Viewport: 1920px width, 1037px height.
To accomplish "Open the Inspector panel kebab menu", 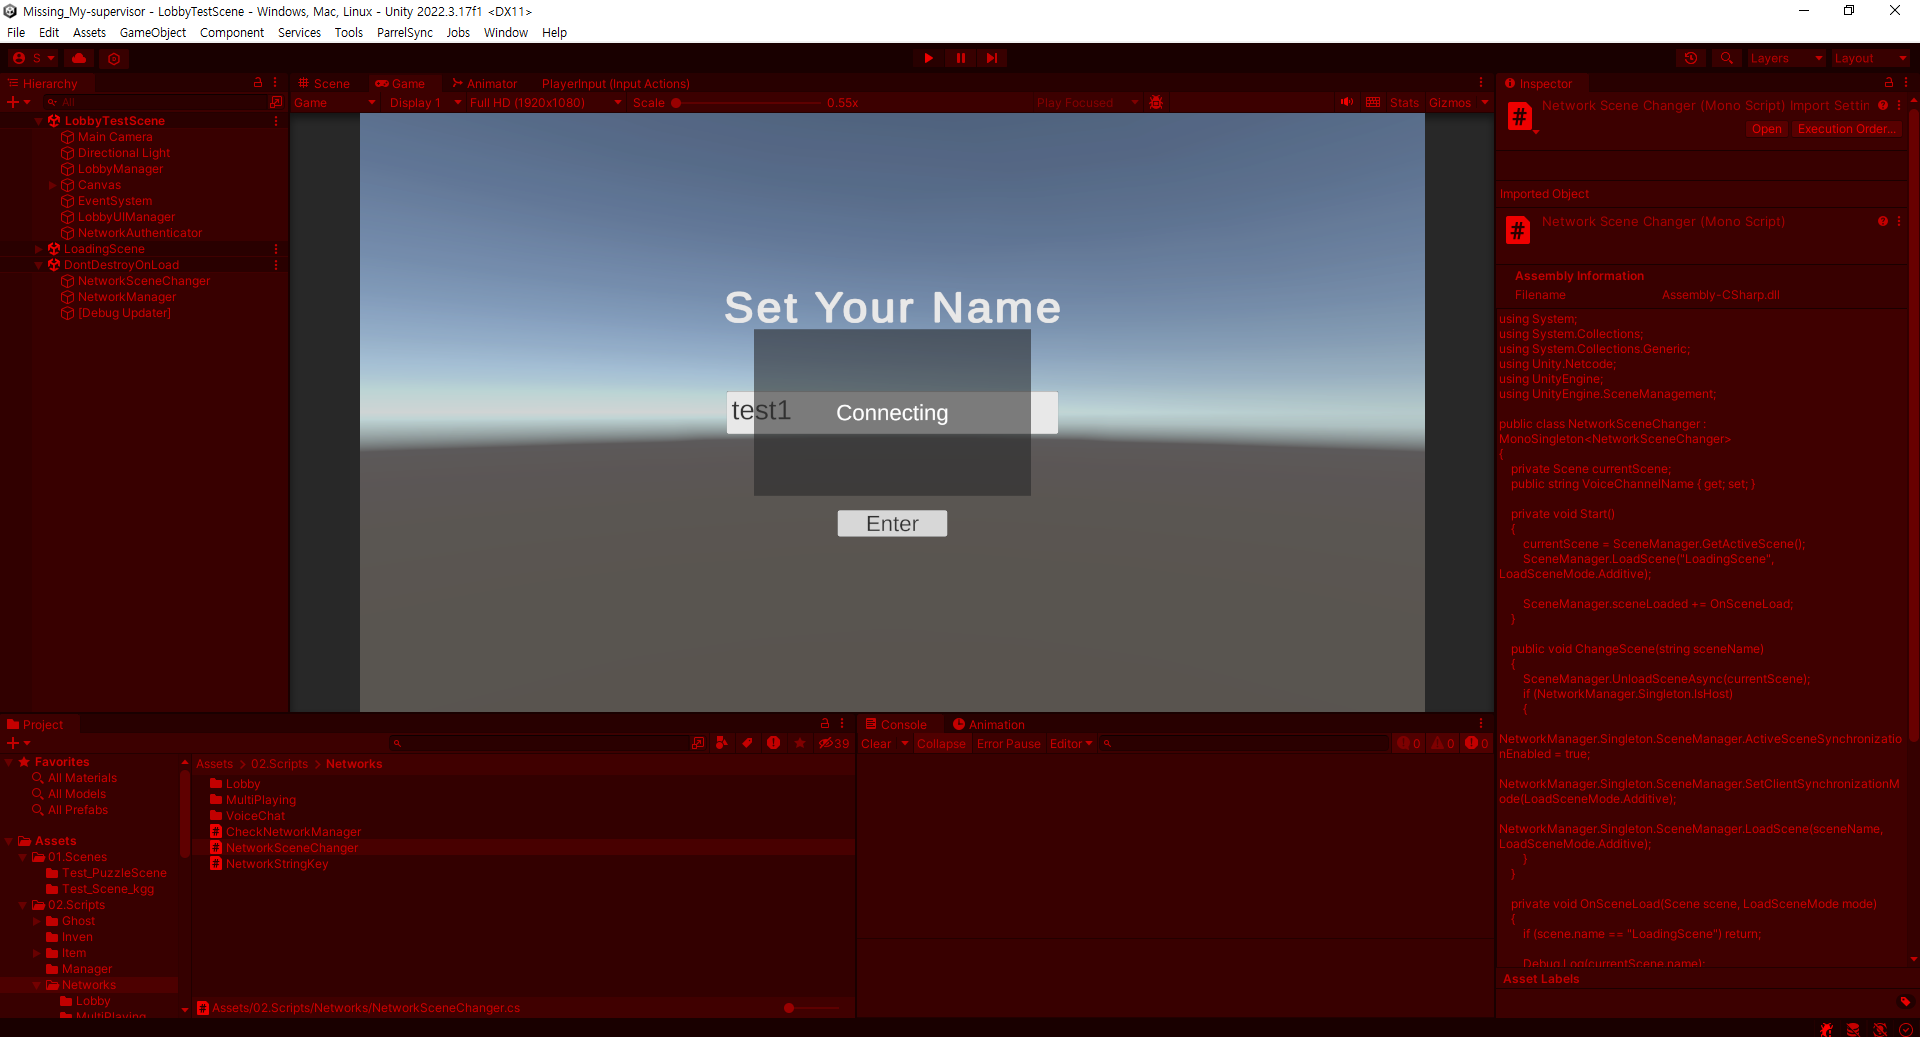I will (x=1905, y=83).
